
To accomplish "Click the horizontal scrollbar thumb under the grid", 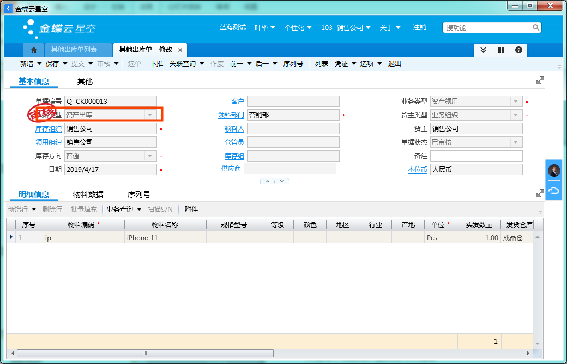I will 145,353.
